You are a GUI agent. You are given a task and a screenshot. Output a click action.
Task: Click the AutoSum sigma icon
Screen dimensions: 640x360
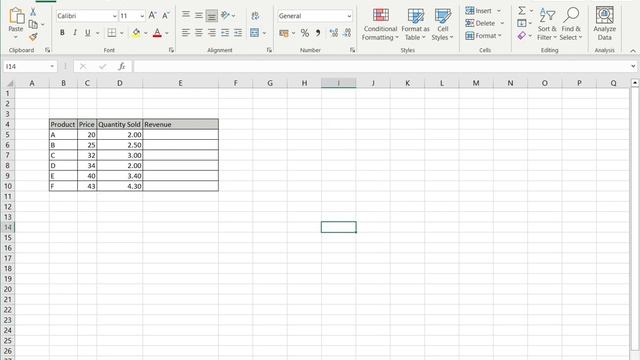(522, 11)
